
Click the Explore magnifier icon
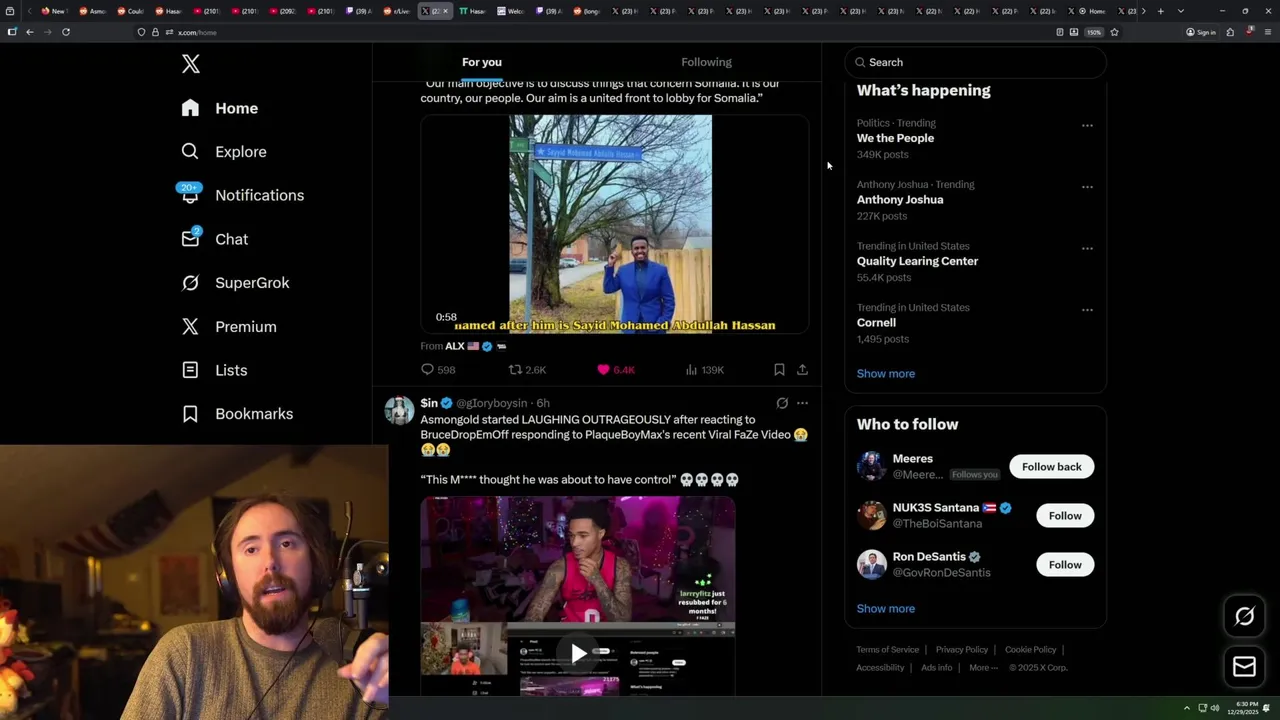[x=190, y=152]
